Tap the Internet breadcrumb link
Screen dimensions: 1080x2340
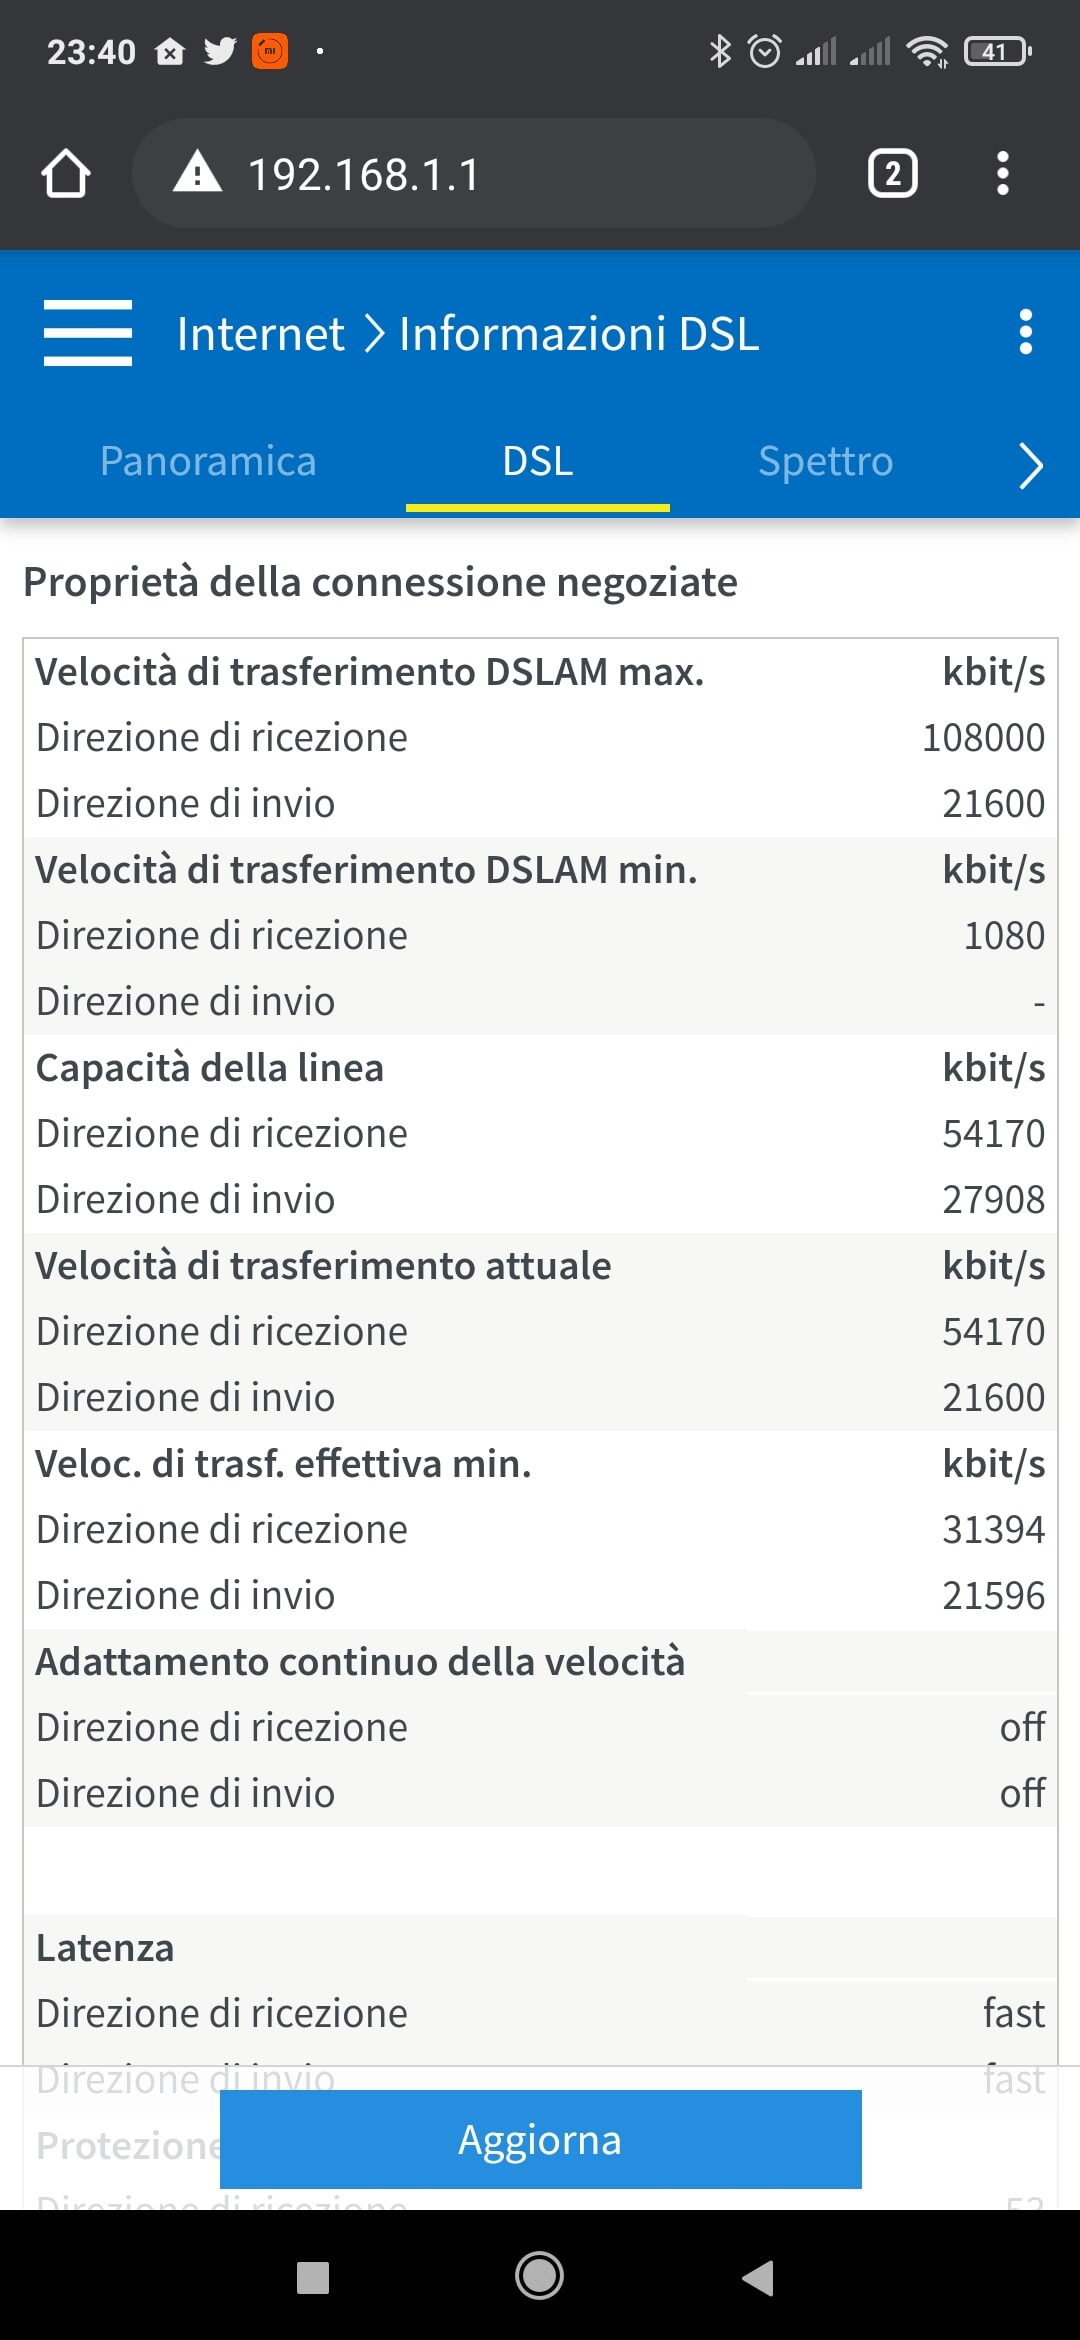[x=260, y=333]
